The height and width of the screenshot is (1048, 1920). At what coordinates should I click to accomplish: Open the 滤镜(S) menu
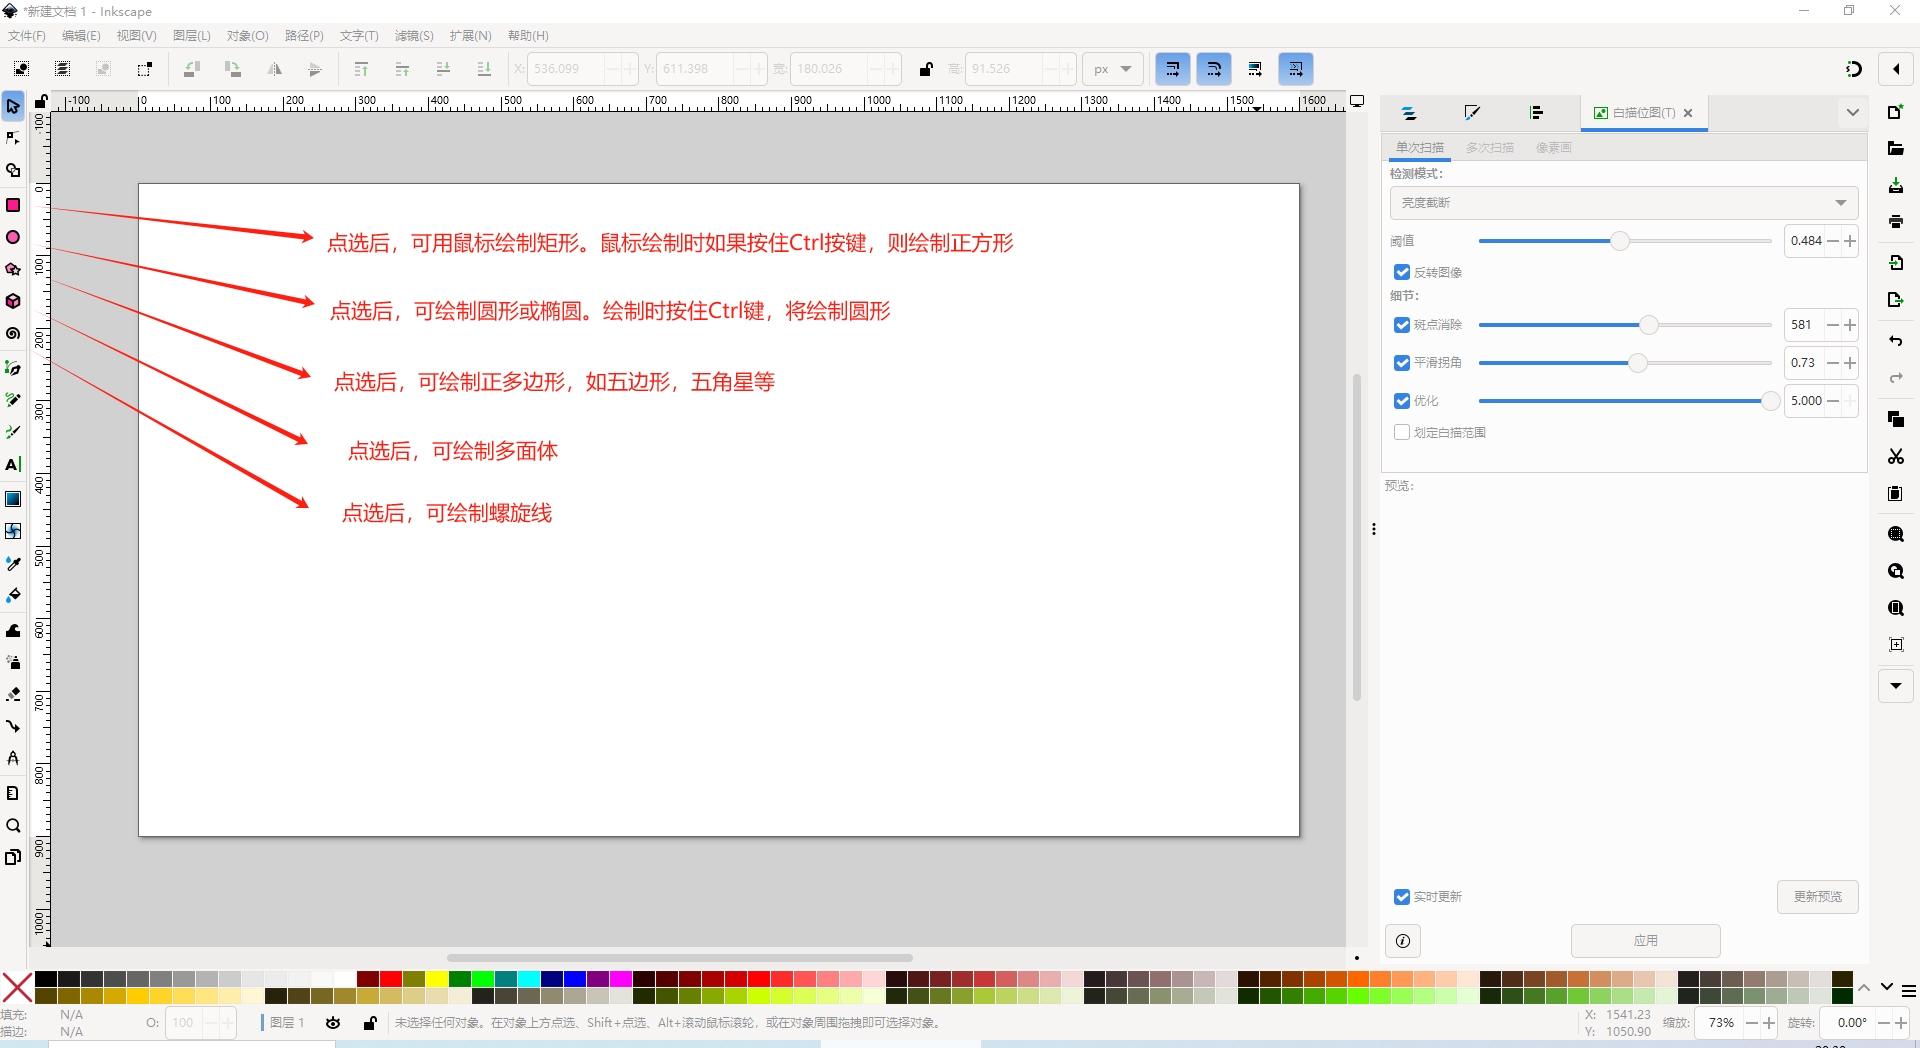tap(413, 36)
